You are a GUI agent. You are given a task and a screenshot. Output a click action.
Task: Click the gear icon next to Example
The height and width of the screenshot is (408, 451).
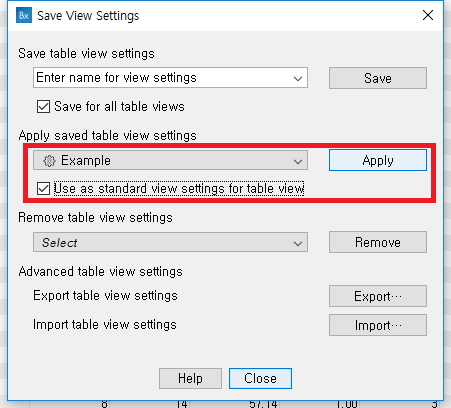point(49,161)
